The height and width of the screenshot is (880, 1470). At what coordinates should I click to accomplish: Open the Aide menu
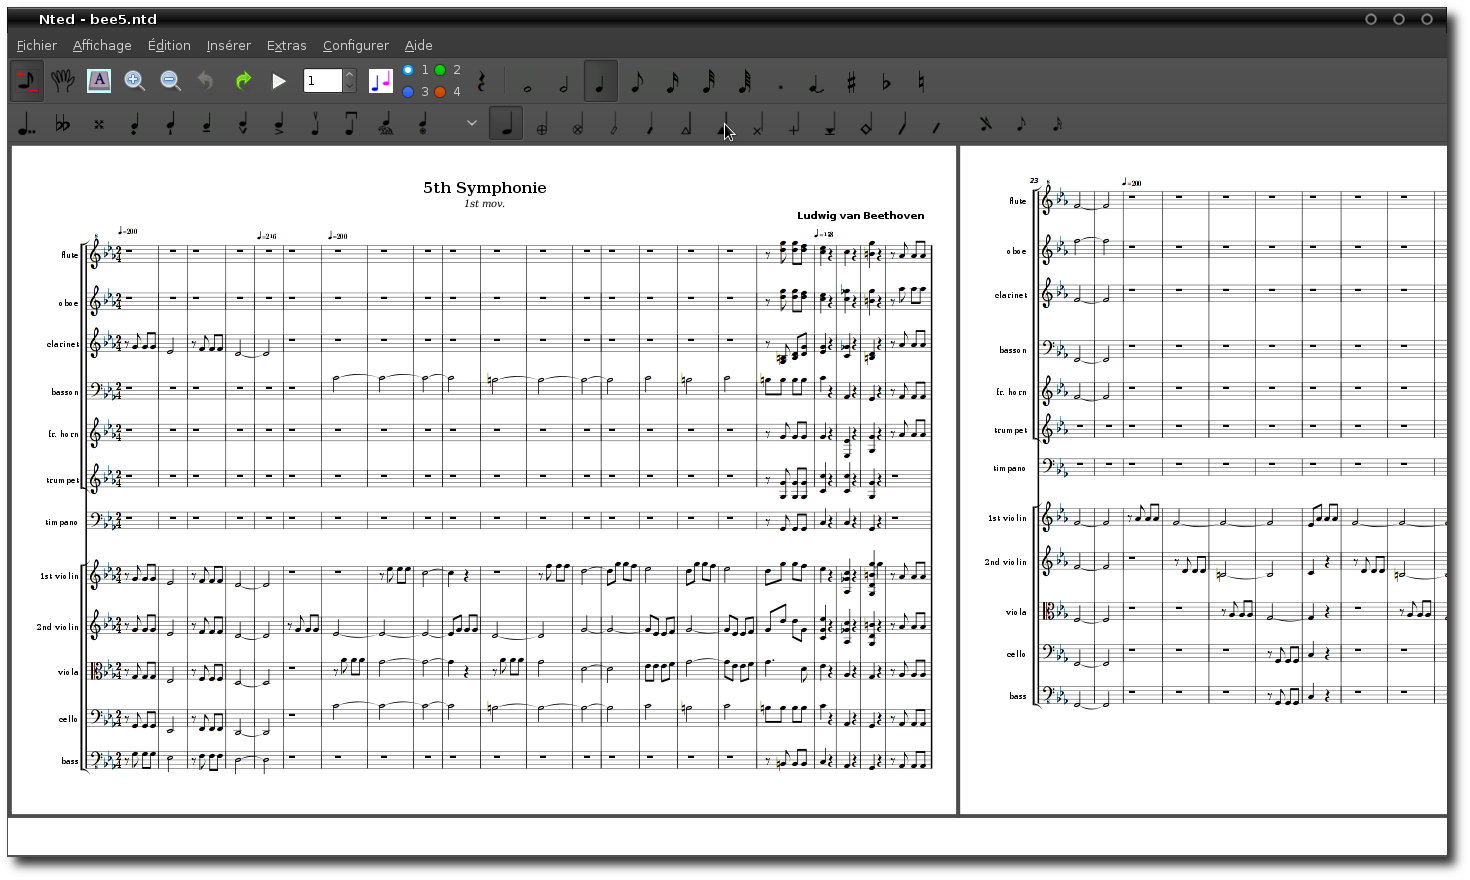(419, 45)
